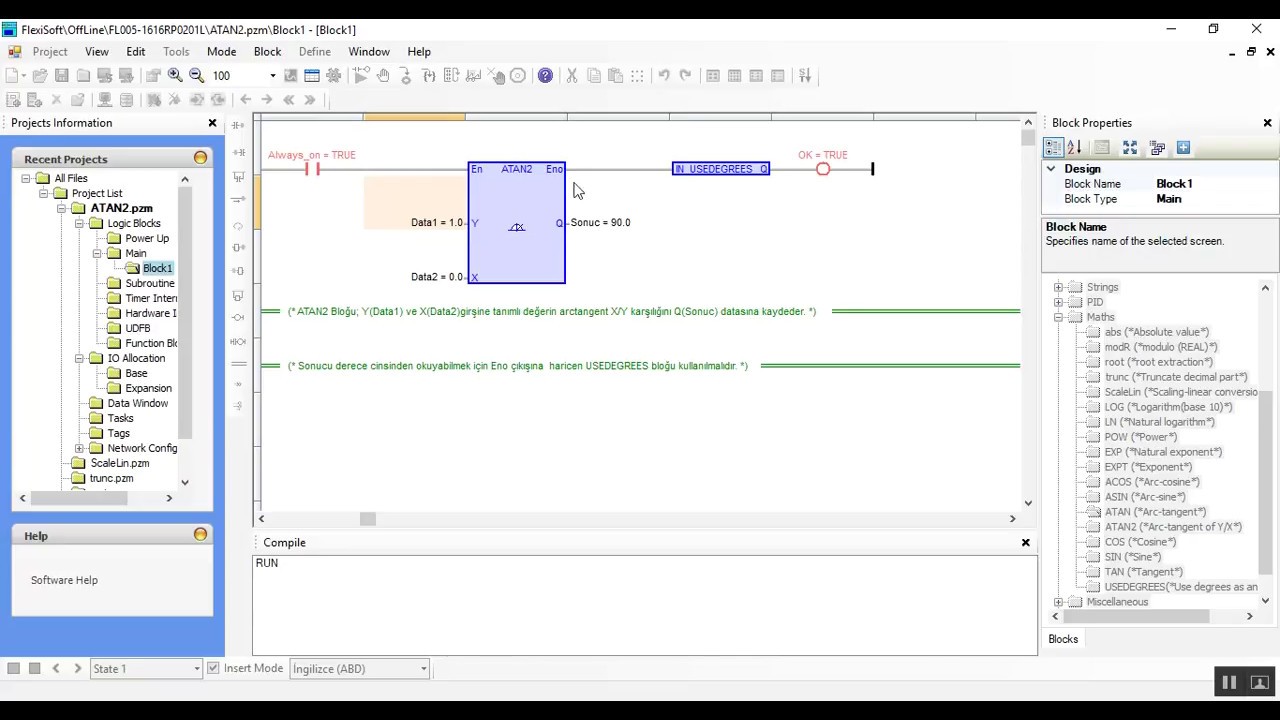1280x720 pixels.
Task: Click the Software Help link
Action: 64,580
